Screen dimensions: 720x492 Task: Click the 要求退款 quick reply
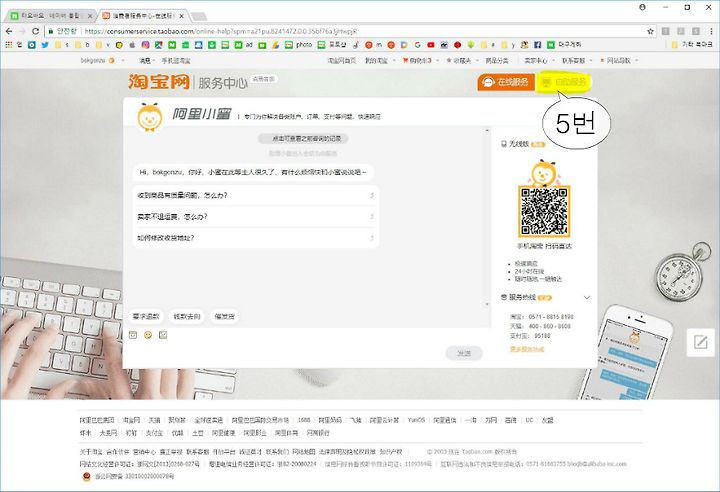146,316
